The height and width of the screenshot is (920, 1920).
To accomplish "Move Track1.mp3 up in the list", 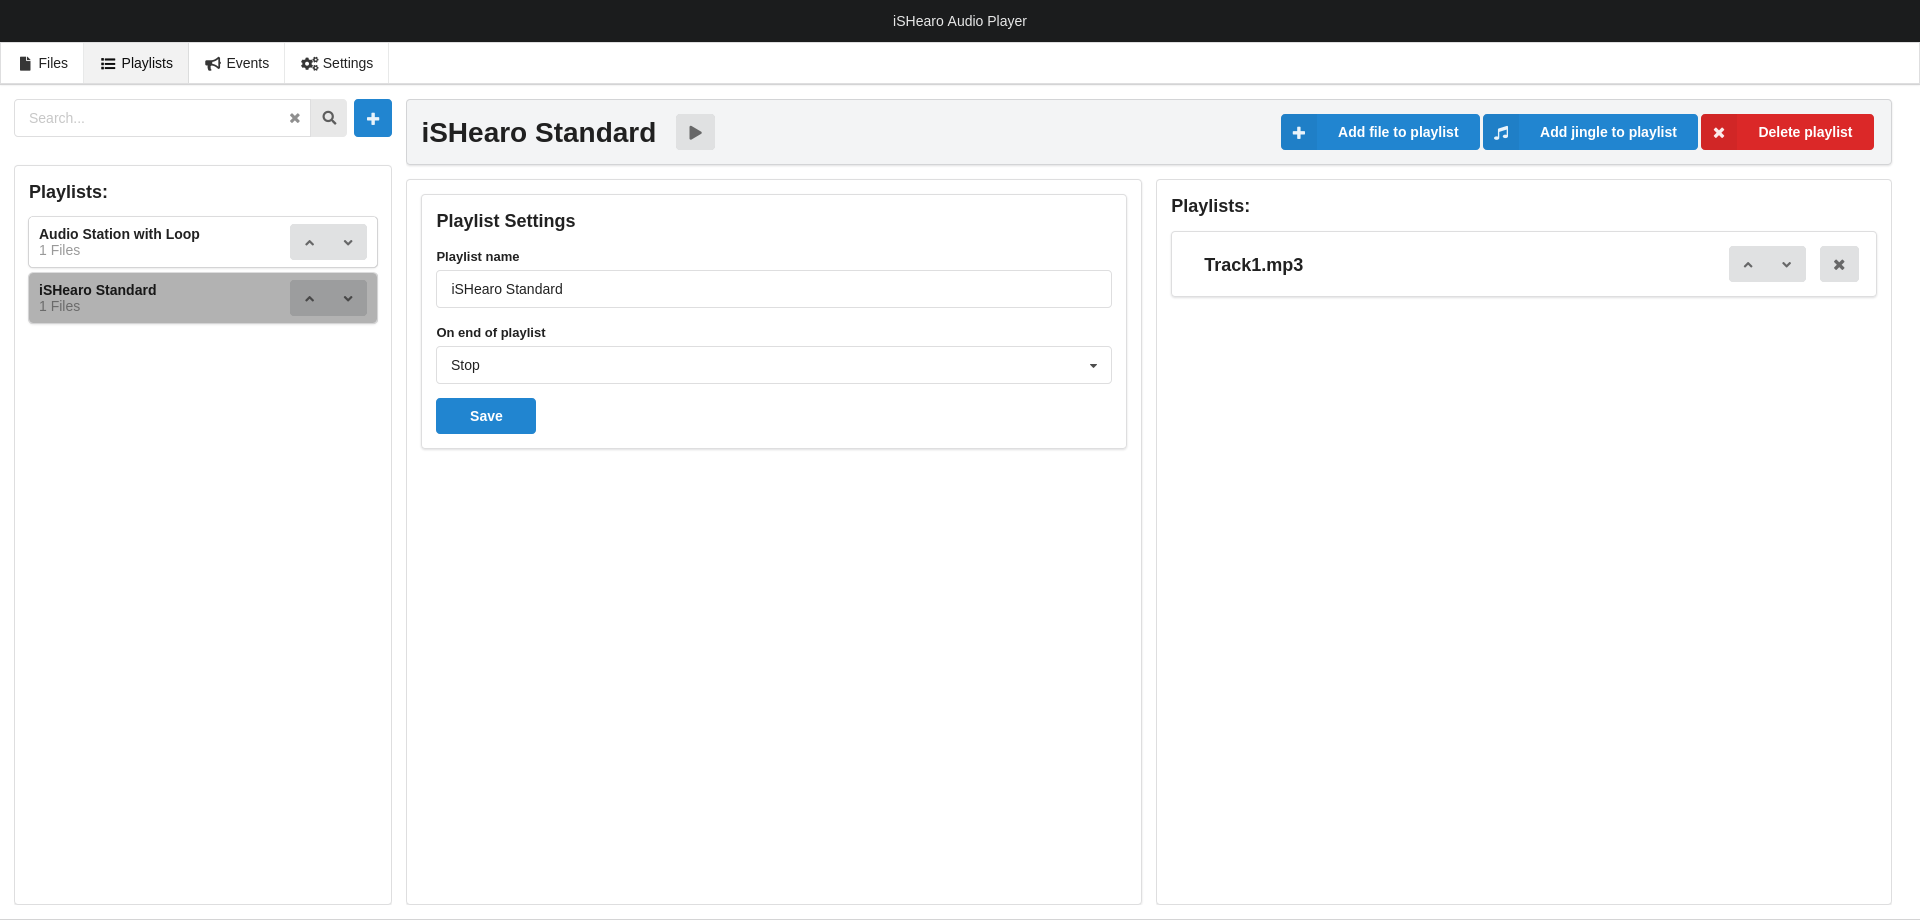I will point(1748,265).
